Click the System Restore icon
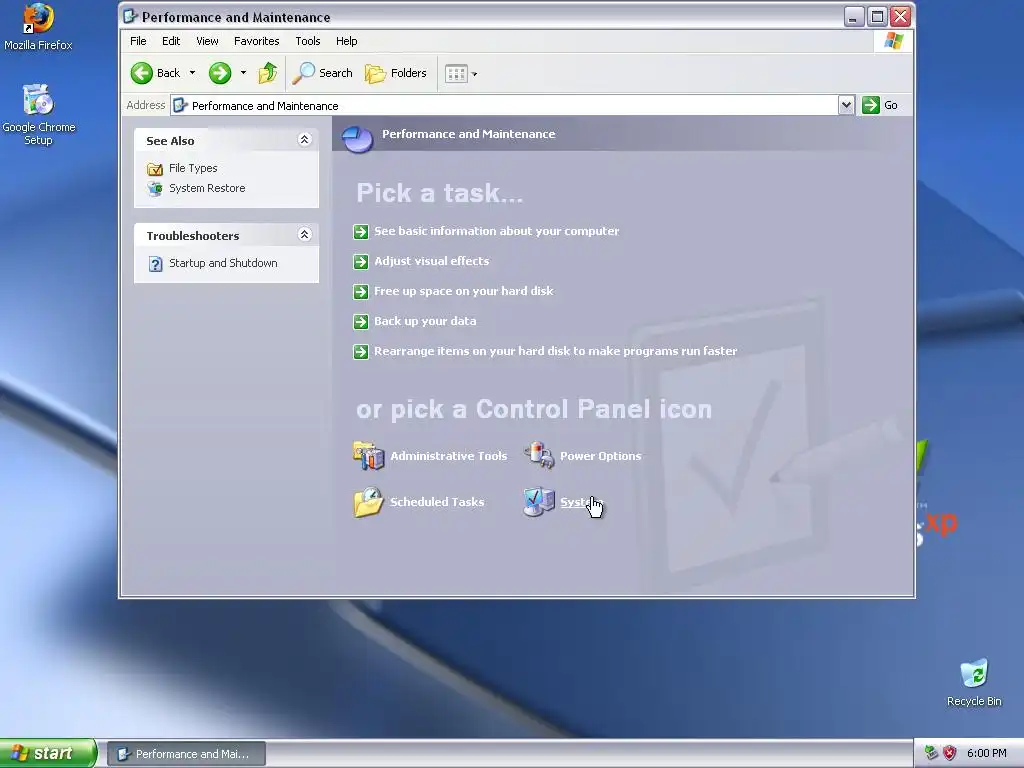This screenshot has height=768, width=1024. click(155, 189)
